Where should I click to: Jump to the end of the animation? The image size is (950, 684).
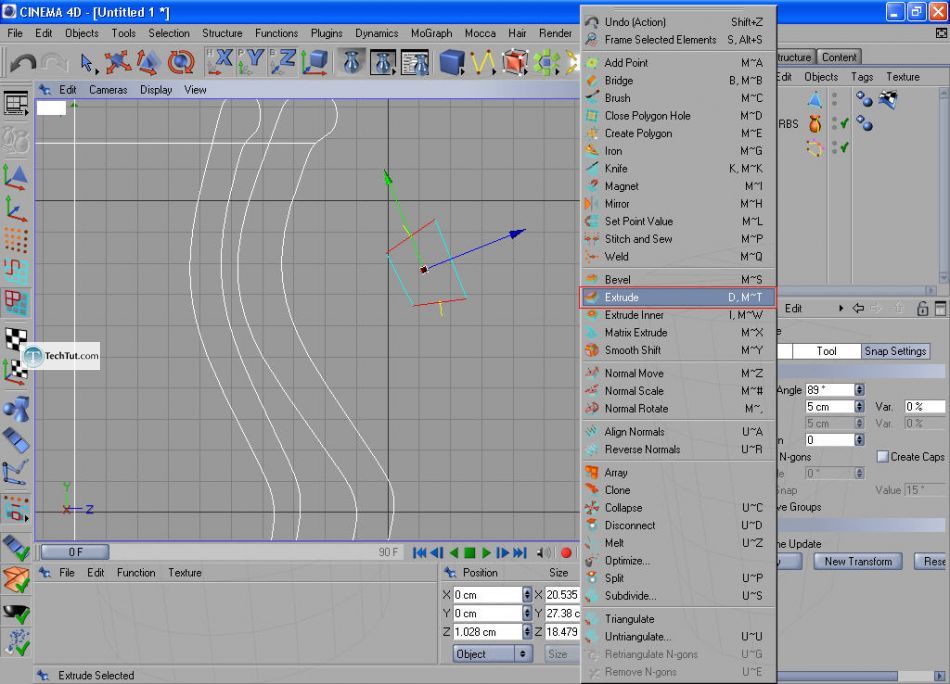click(520, 553)
